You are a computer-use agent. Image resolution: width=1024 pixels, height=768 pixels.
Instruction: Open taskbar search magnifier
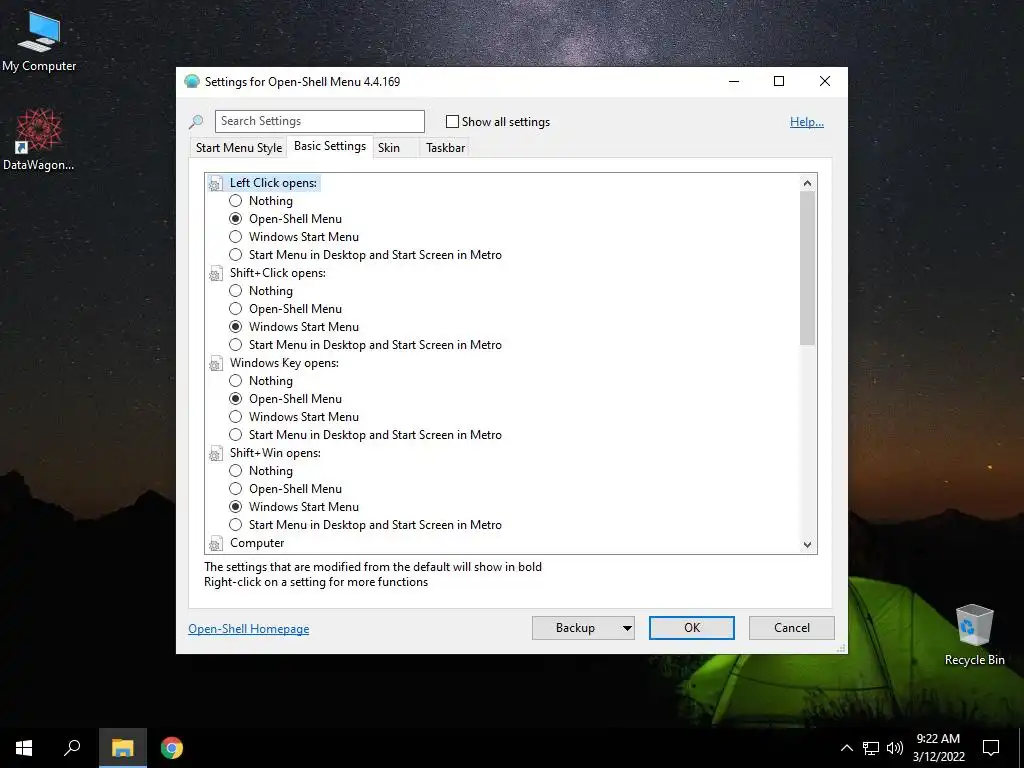72,748
